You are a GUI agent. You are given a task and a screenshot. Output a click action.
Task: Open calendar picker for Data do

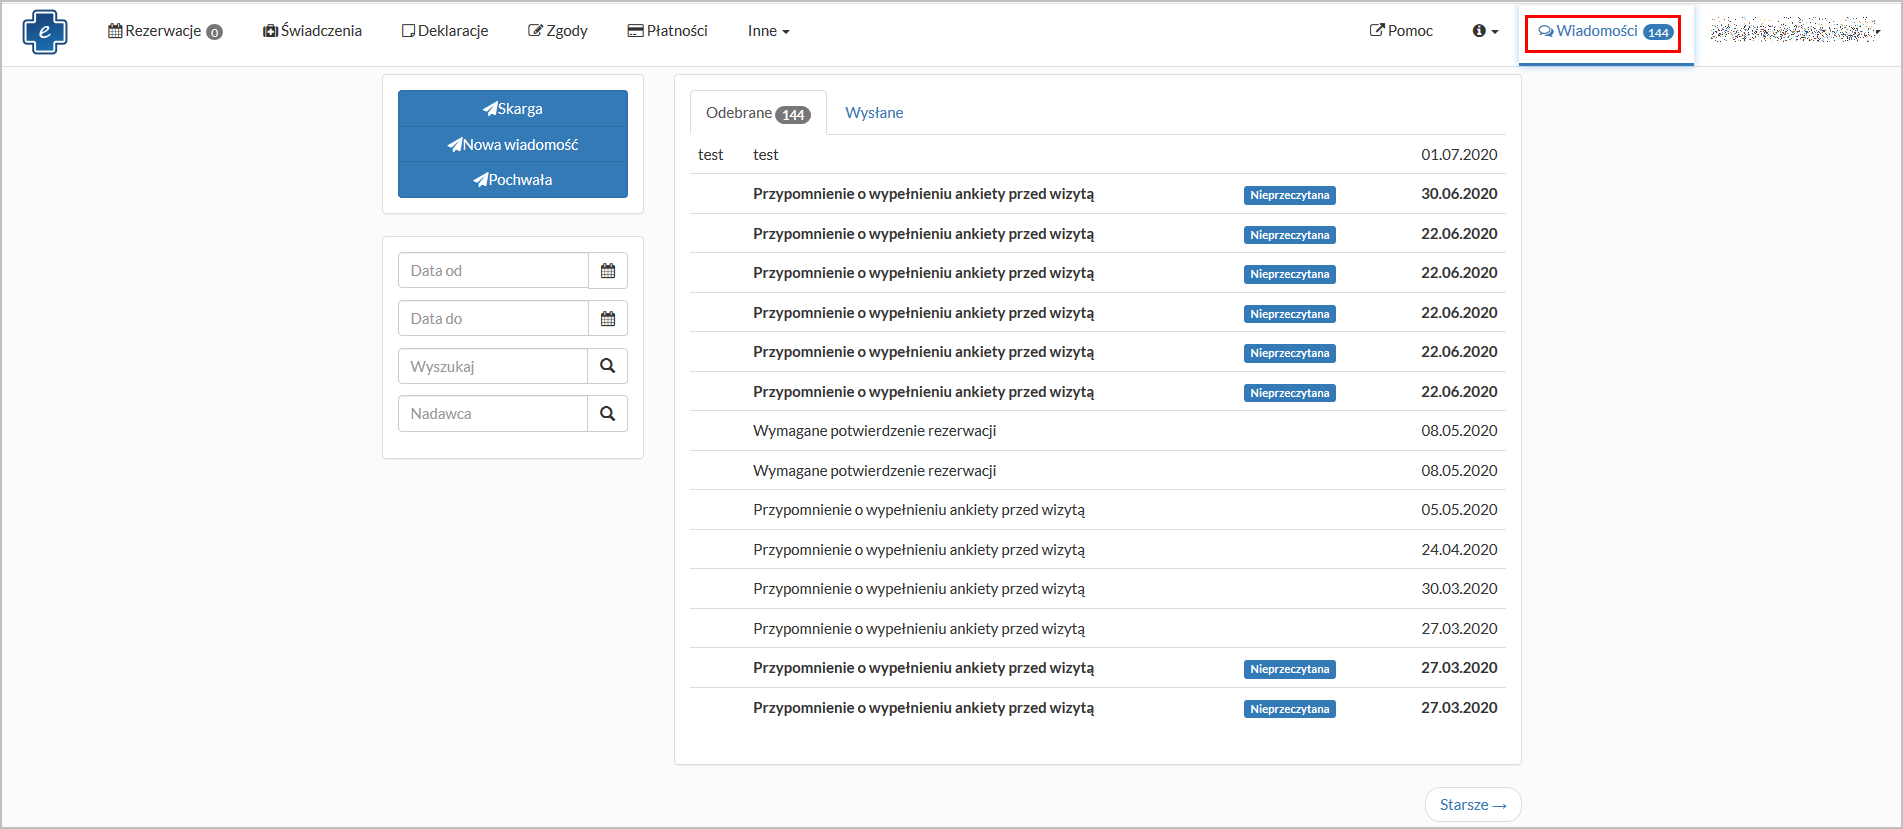point(607,319)
